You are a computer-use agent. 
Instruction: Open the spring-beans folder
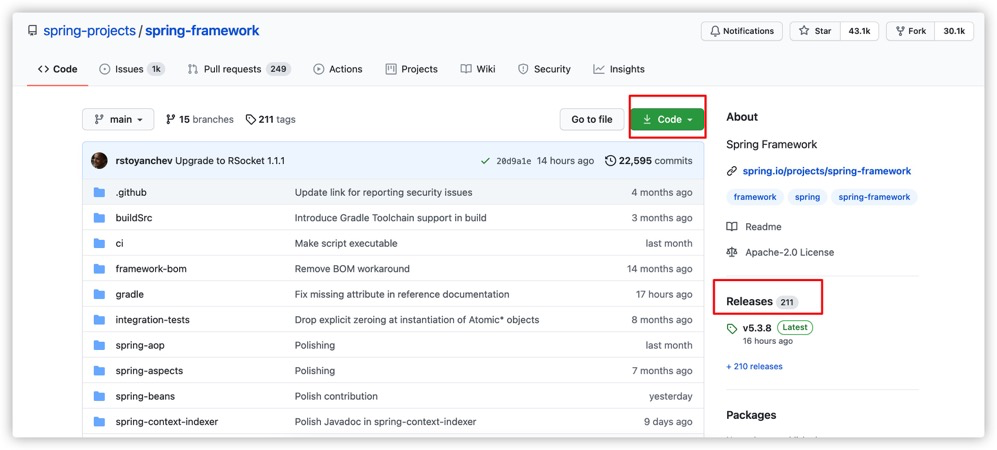(145, 396)
